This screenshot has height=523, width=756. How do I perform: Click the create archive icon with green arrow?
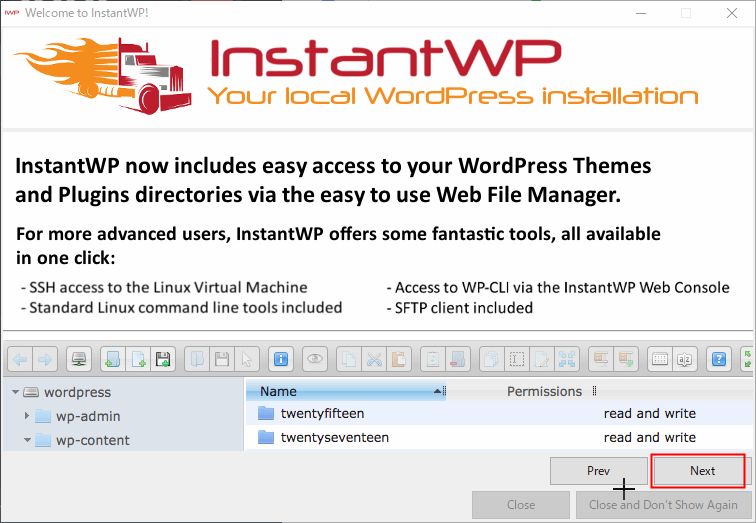(626, 359)
